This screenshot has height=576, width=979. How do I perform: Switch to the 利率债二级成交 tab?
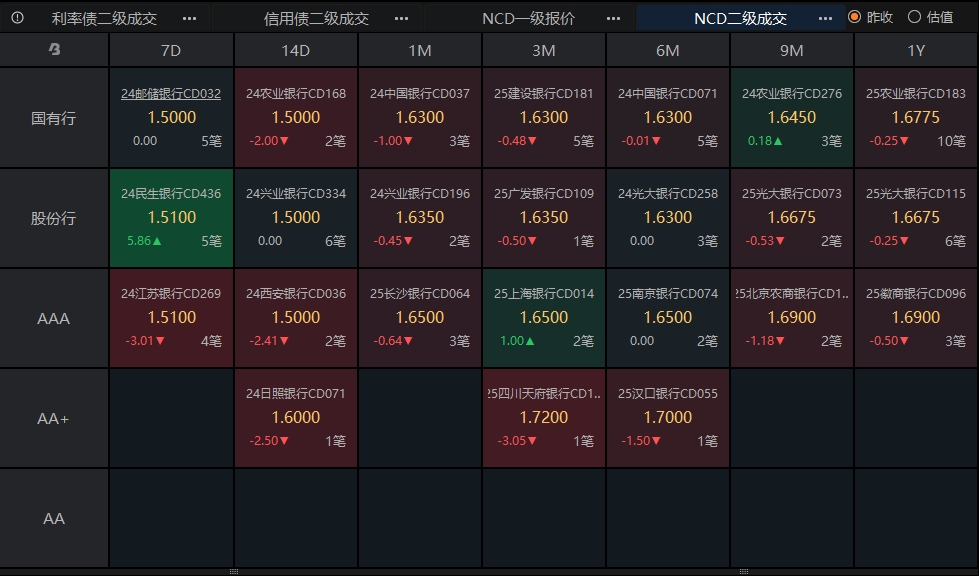point(104,19)
